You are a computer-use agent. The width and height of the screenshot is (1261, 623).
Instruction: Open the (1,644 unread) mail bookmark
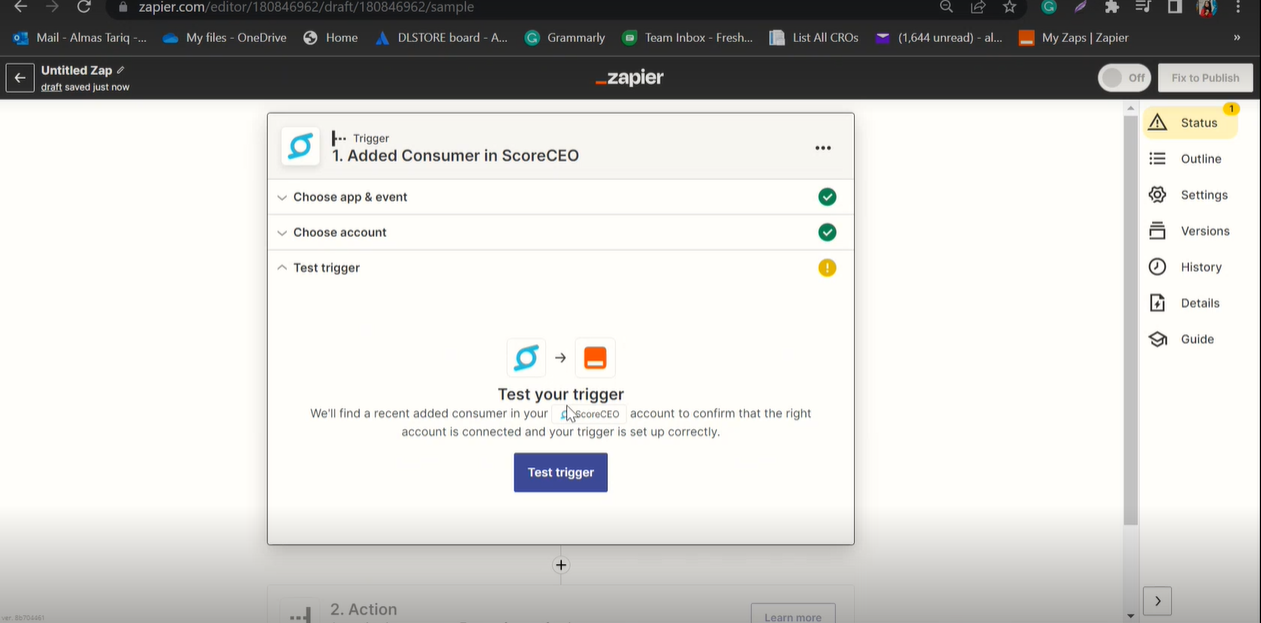click(x=938, y=37)
